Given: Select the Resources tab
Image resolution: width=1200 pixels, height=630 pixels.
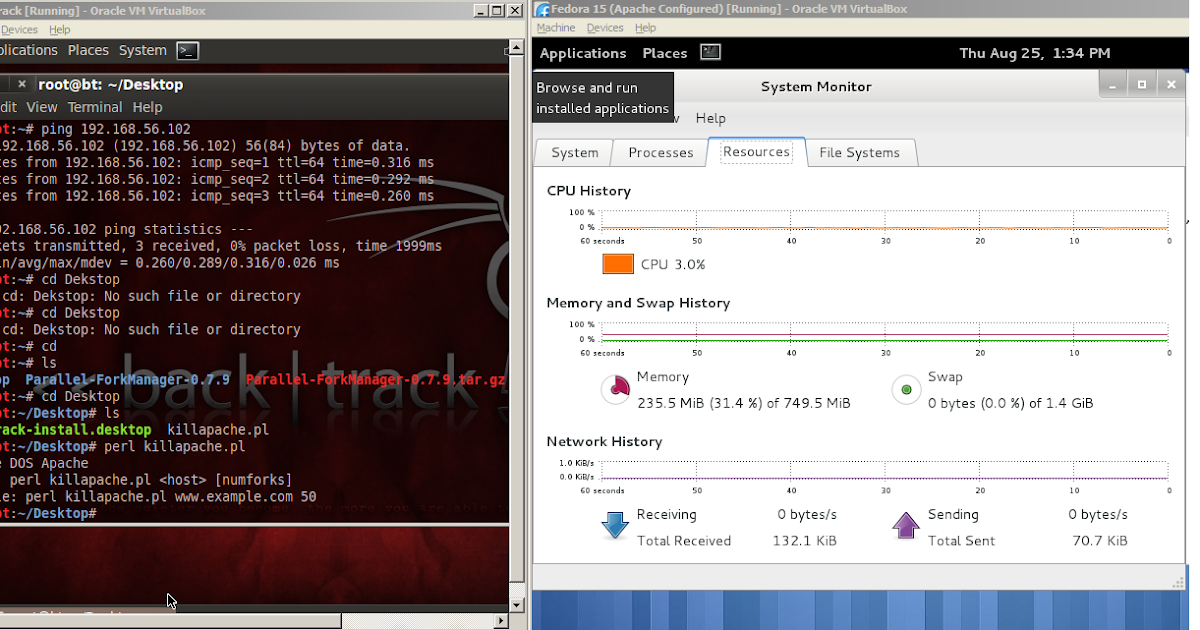Looking at the screenshot, I should [x=756, y=152].
